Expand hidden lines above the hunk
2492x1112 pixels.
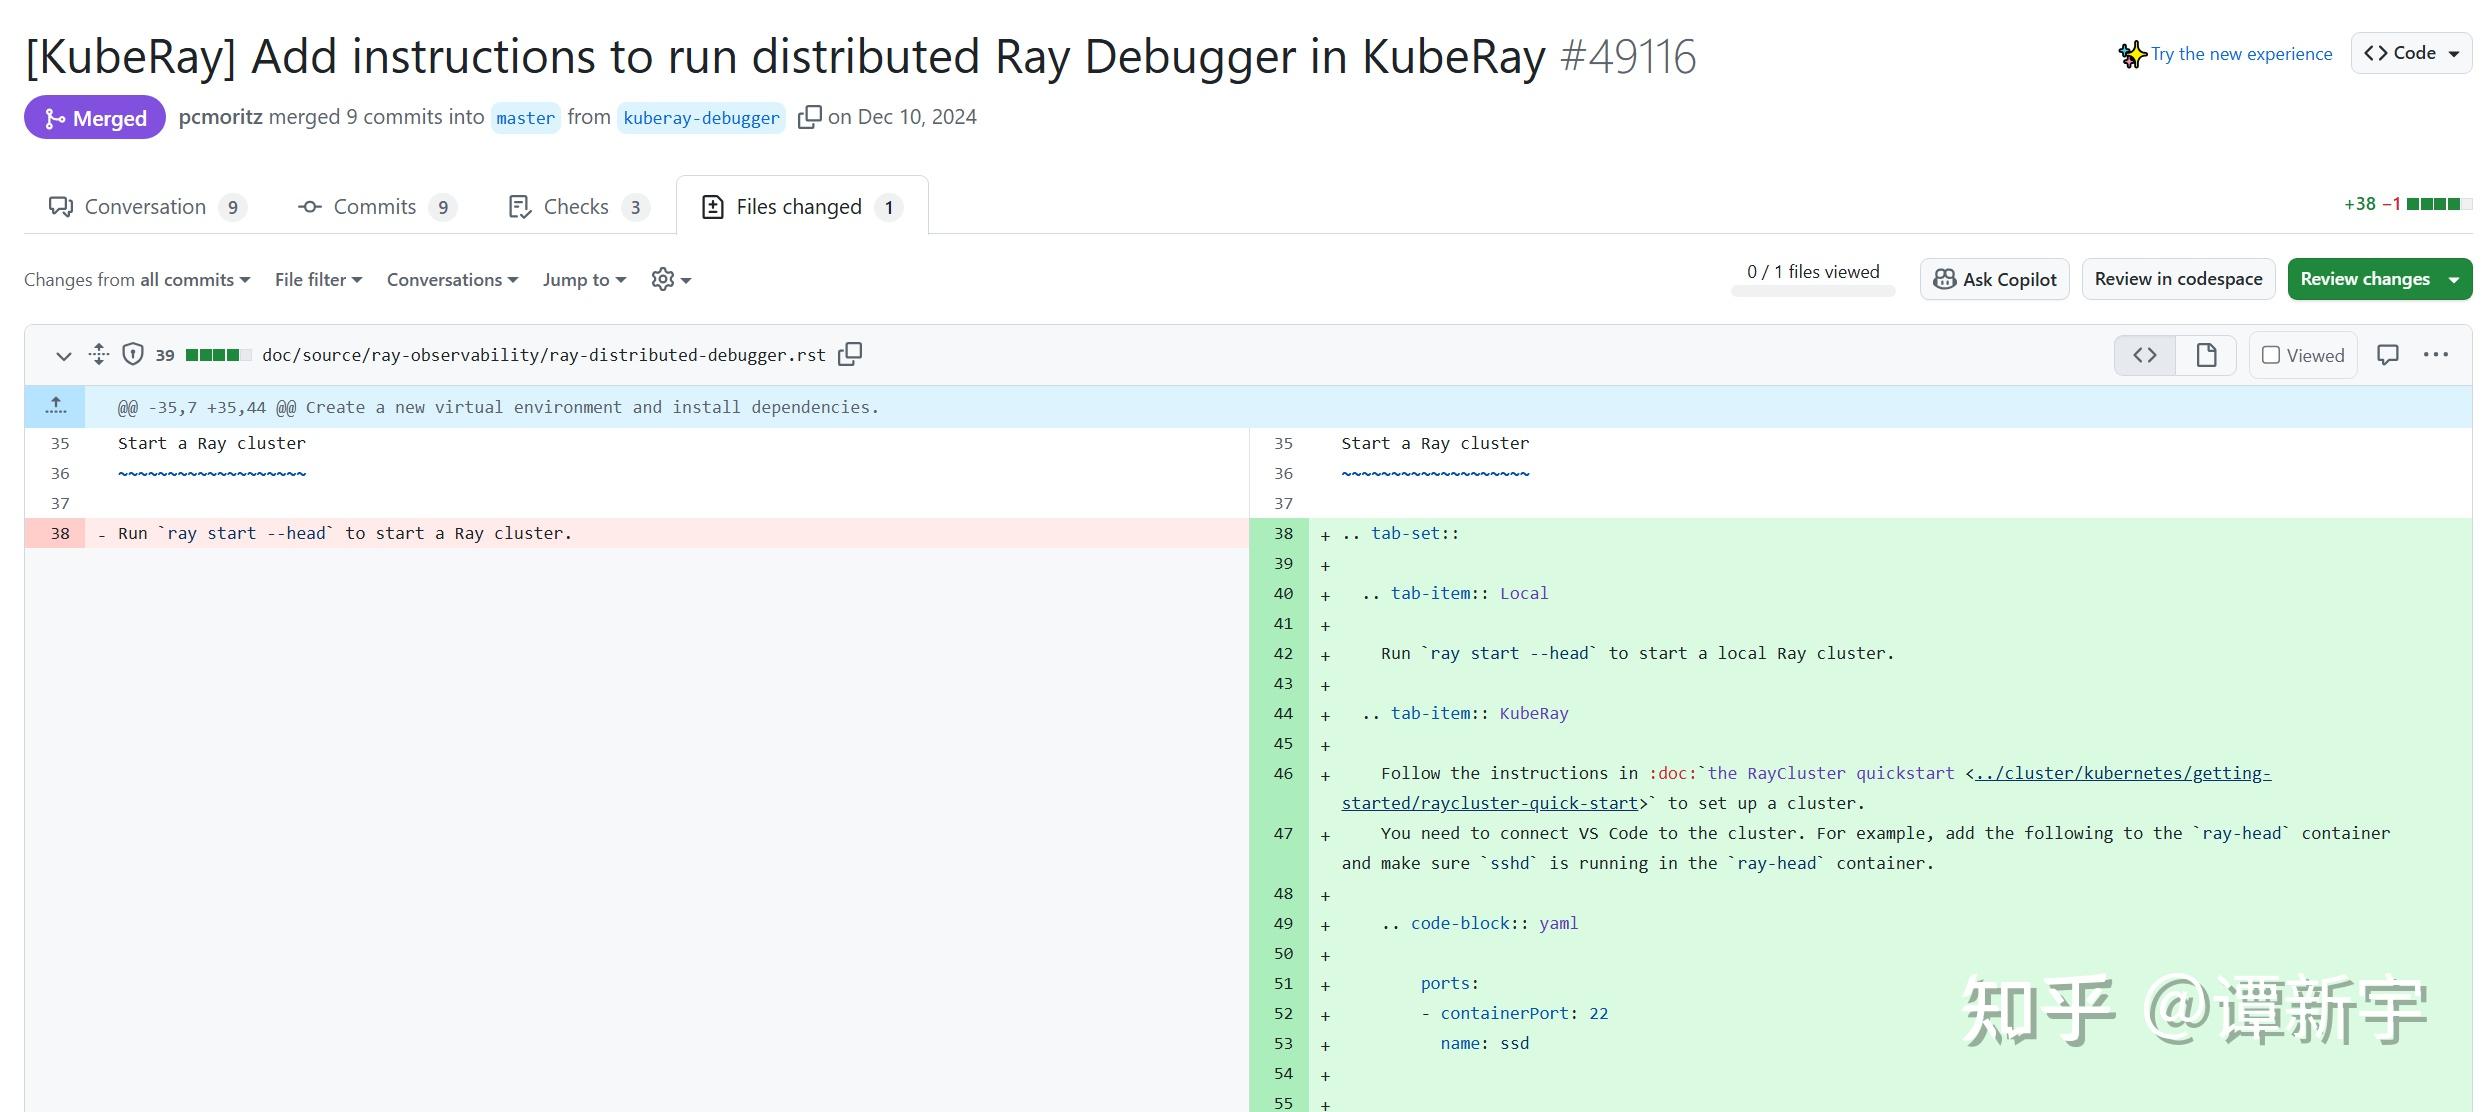[55, 406]
